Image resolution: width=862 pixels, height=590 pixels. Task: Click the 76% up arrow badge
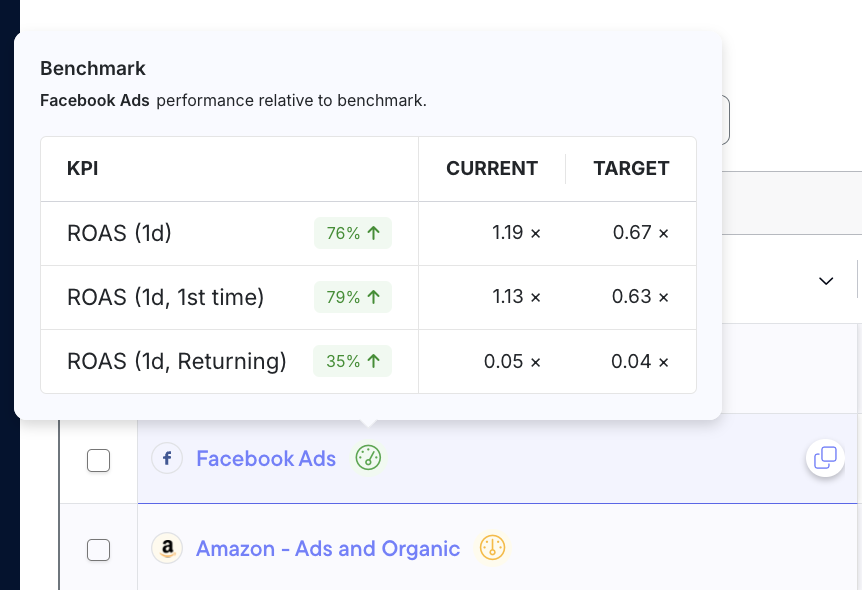click(x=353, y=233)
